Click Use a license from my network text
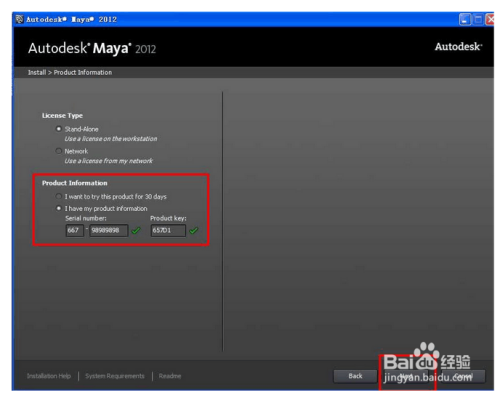The width and height of the screenshot is (500, 395). pos(109,161)
